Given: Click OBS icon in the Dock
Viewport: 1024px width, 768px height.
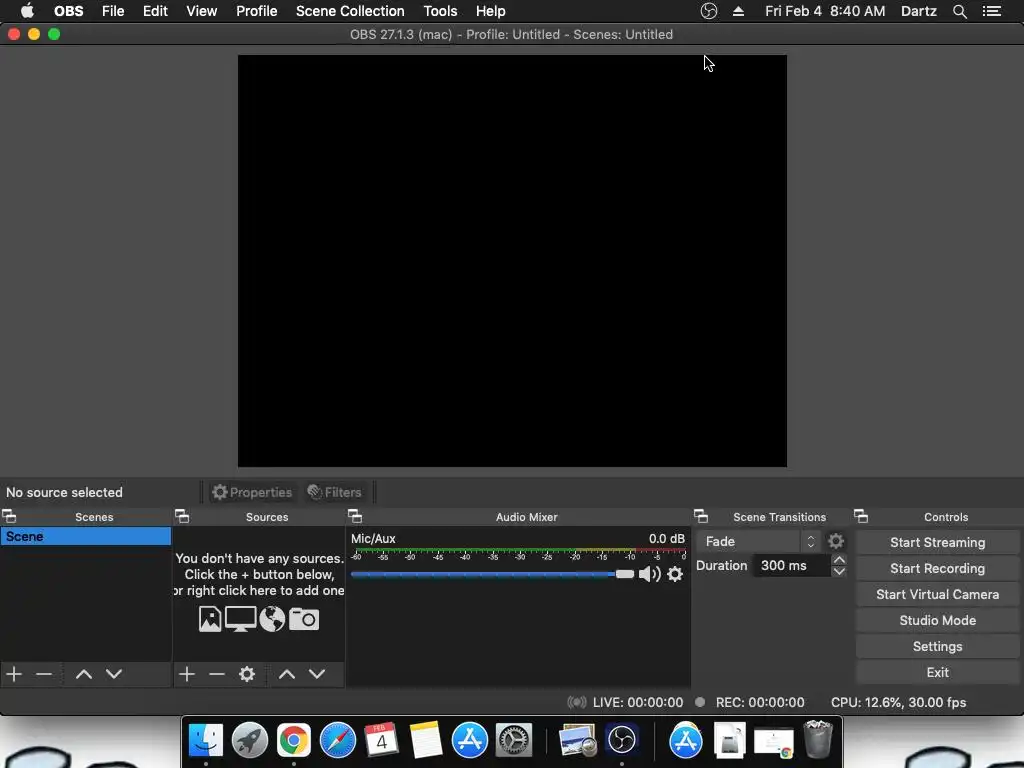Looking at the screenshot, I should pyautogui.click(x=622, y=740).
